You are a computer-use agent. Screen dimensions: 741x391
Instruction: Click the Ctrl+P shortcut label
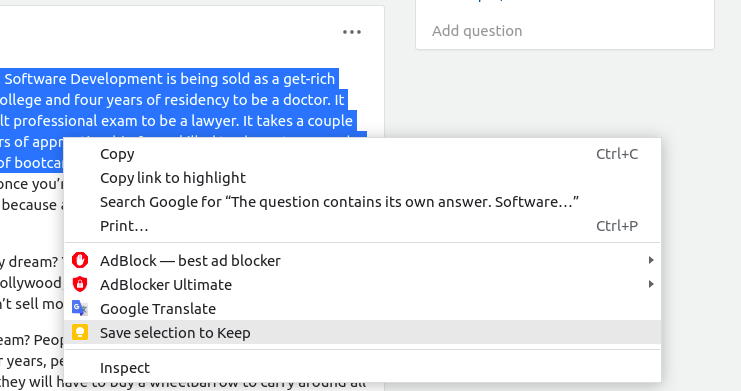click(617, 226)
